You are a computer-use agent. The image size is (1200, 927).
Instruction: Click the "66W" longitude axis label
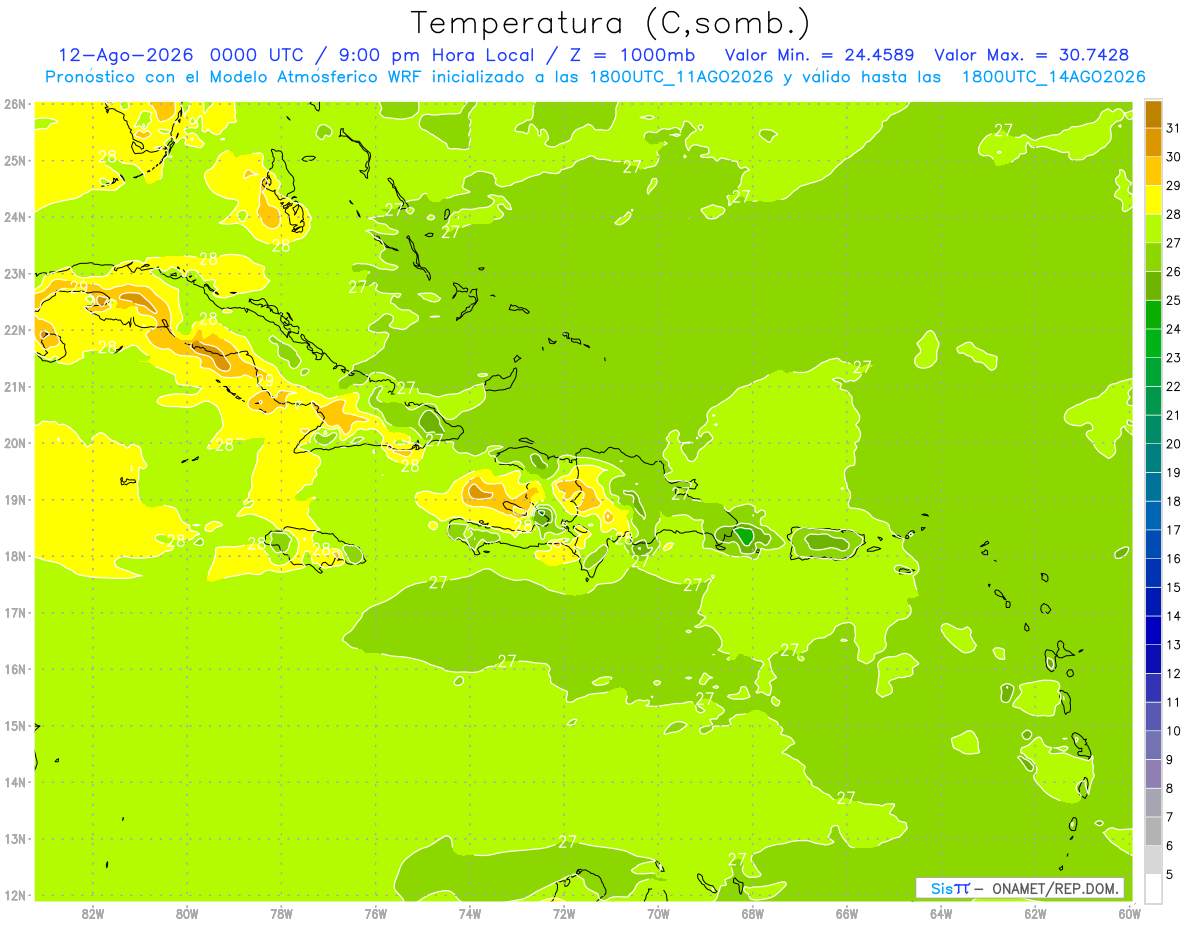pyautogui.click(x=847, y=913)
